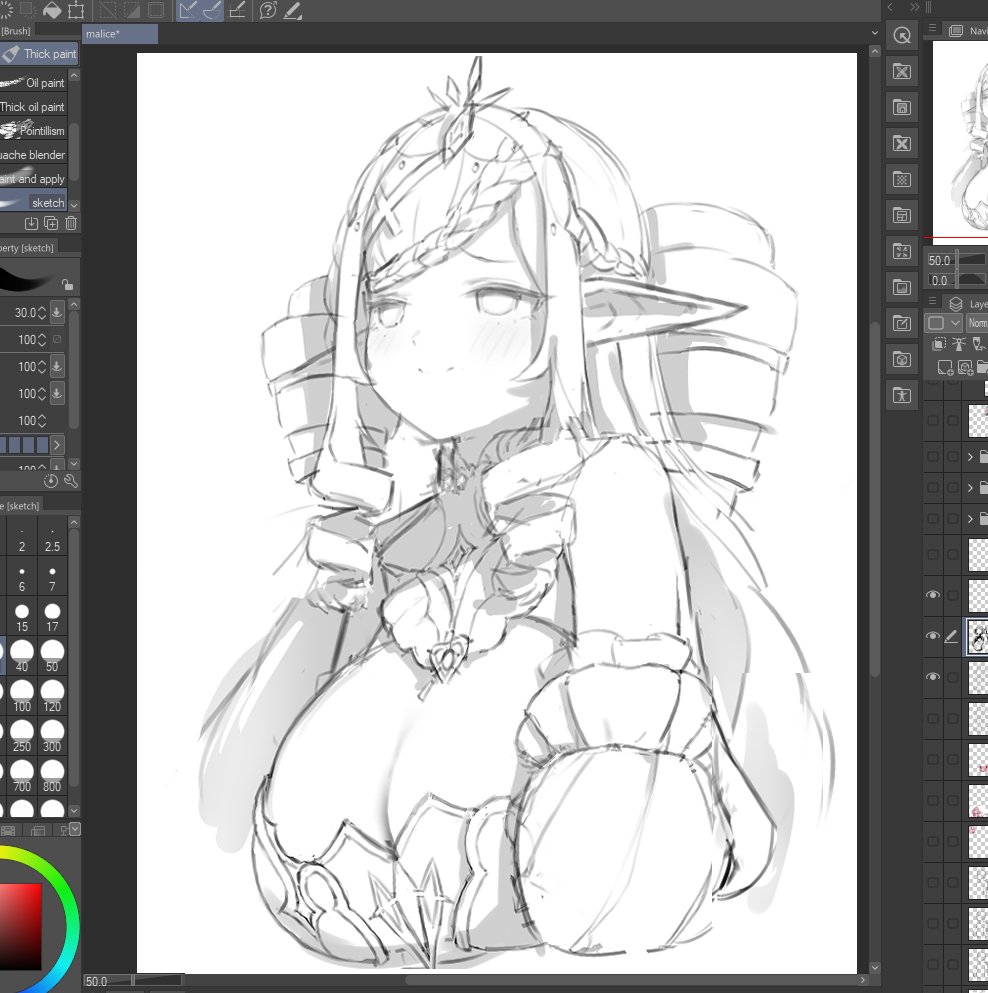Expand the docked palettes double-arrow
The width and height of the screenshot is (988, 993).
[x=914, y=7]
